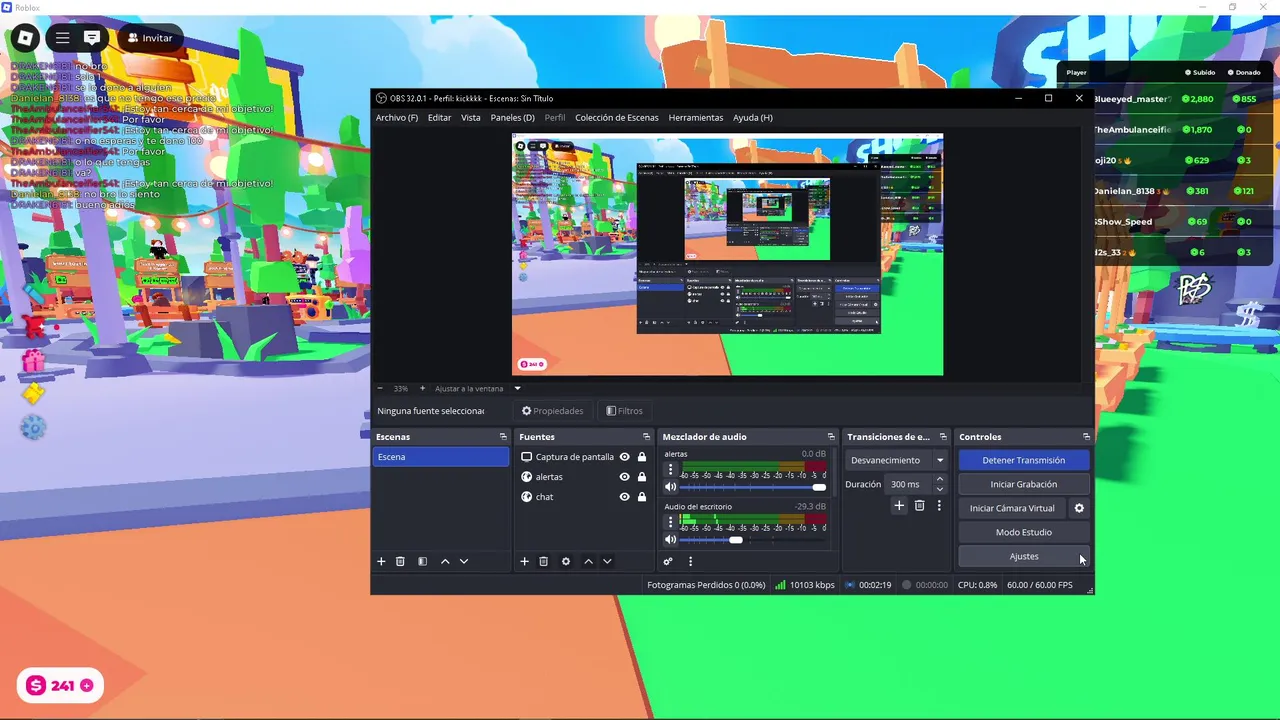Open the Paneles menu
1280x720 pixels.
coord(512,118)
